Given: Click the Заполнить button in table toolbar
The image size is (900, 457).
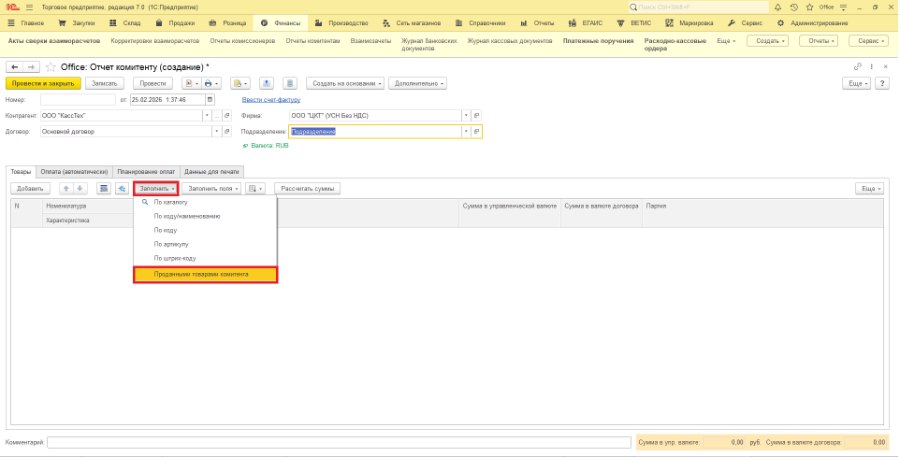Looking at the screenshot, I should click(x=156, y=188).
